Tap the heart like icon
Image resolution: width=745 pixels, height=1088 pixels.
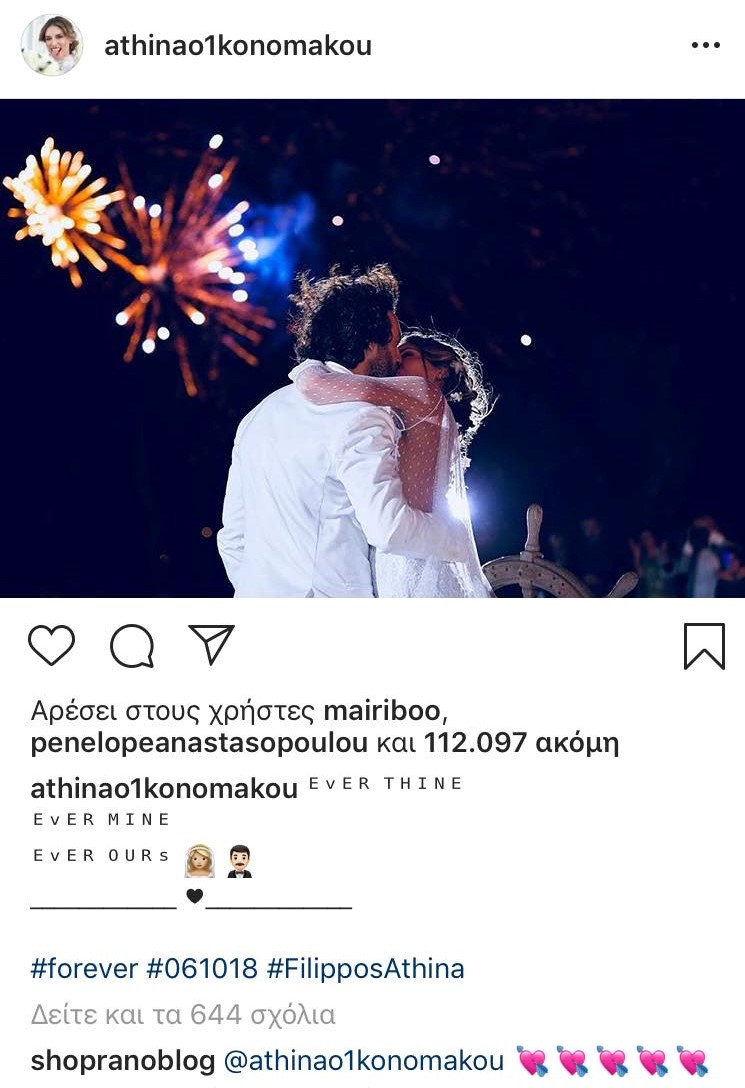click(x=51, y=645)
